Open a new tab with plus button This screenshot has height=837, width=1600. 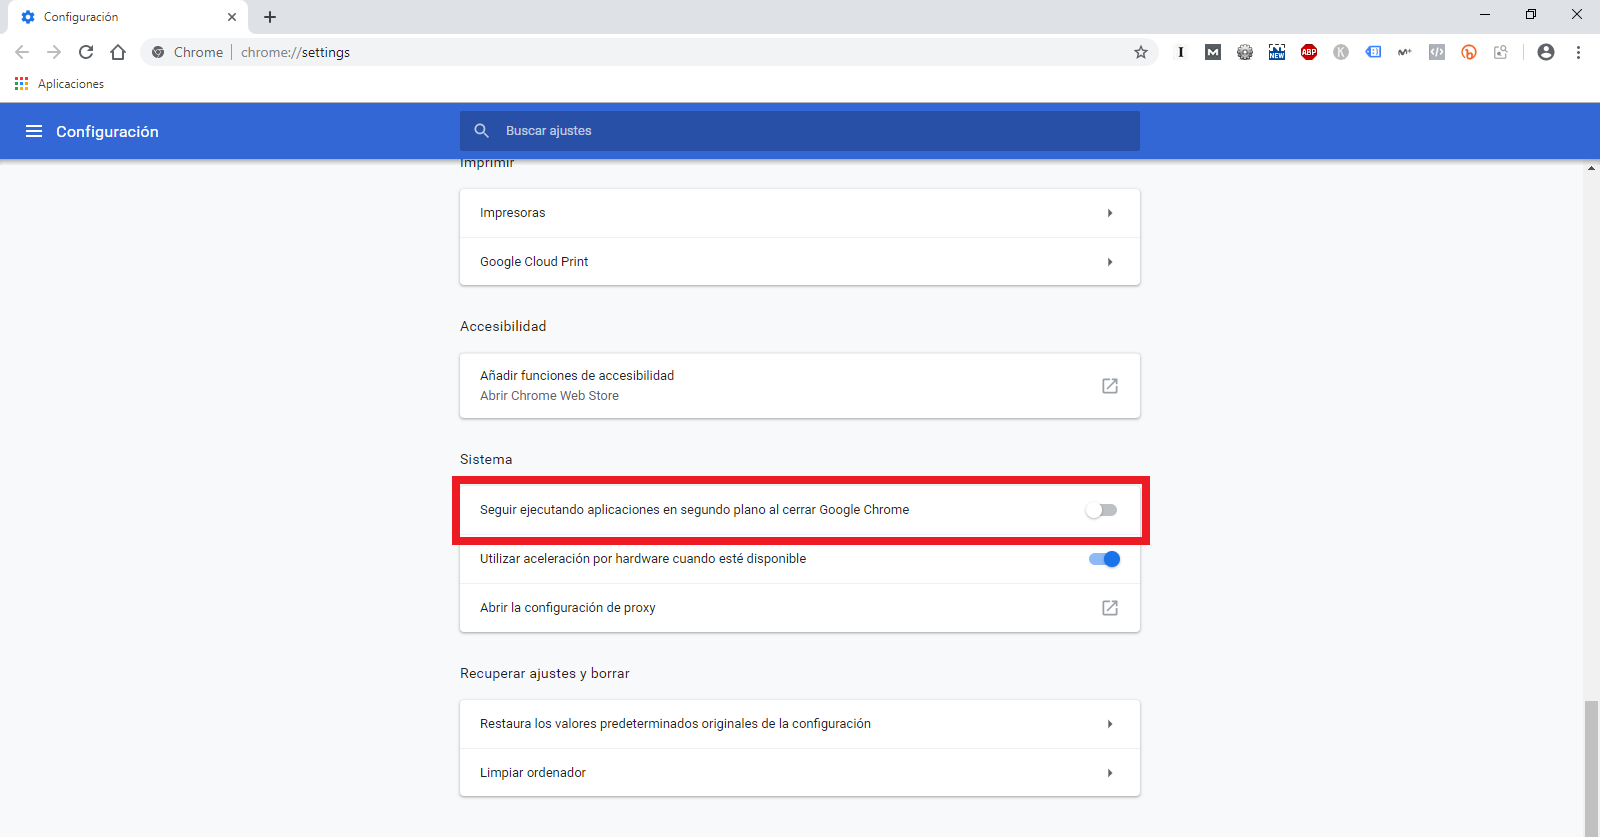[270, 17]
